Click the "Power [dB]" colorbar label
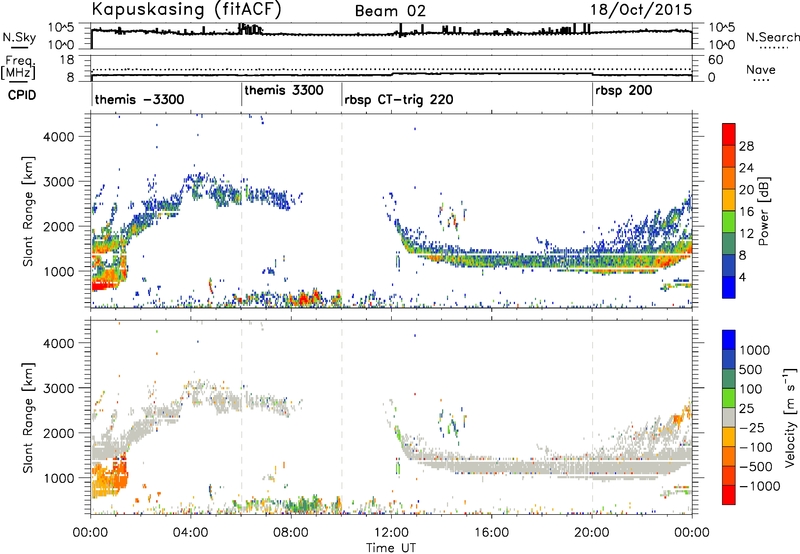This screenshot has width=800, height=554. point(764,211)
